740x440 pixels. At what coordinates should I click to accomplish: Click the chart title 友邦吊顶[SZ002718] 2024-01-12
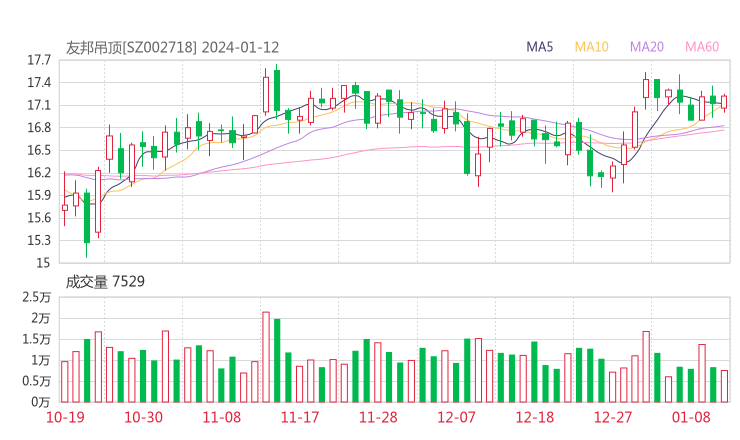172,47
